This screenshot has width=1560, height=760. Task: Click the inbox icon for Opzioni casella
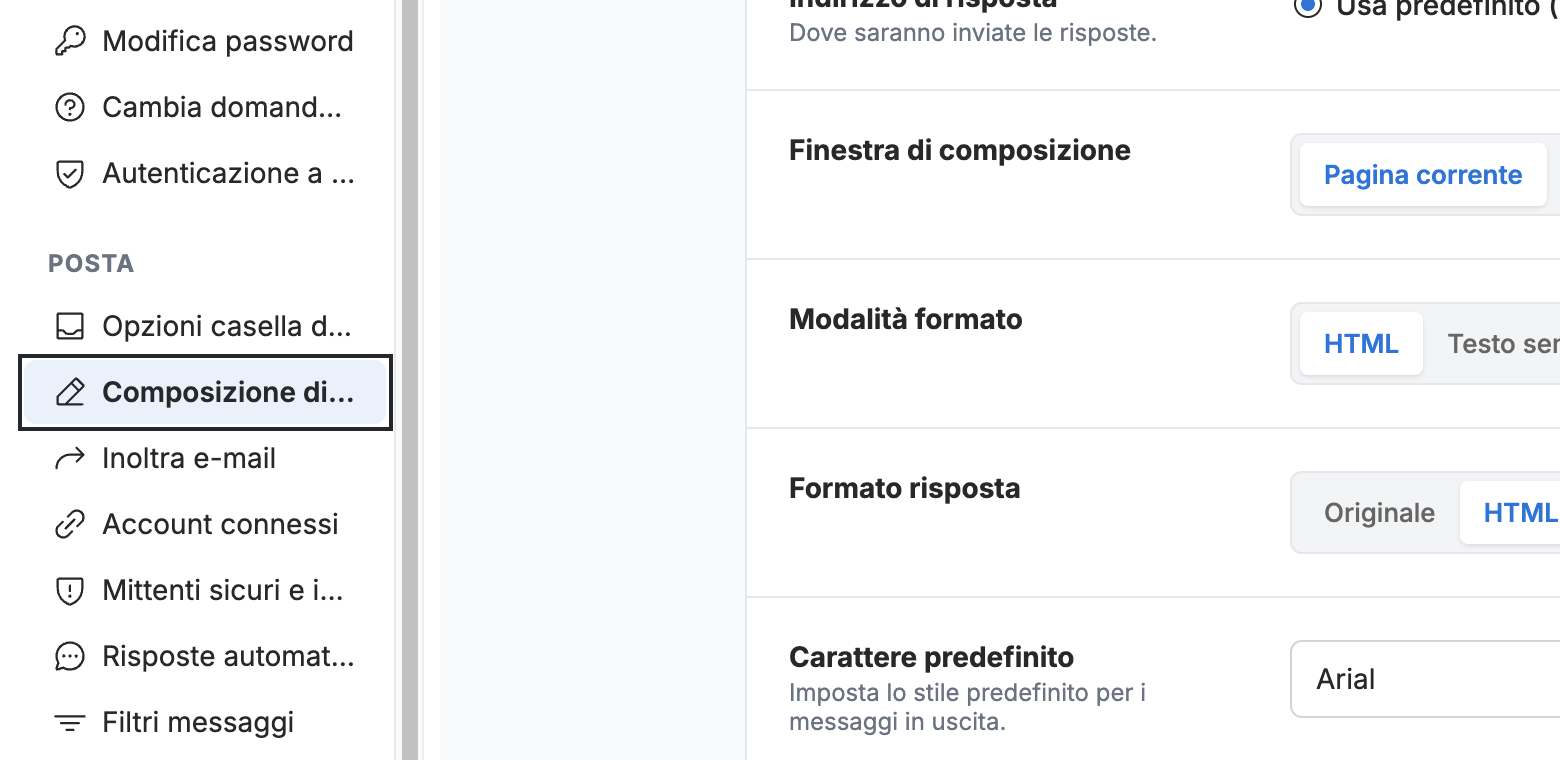point(69,326)
